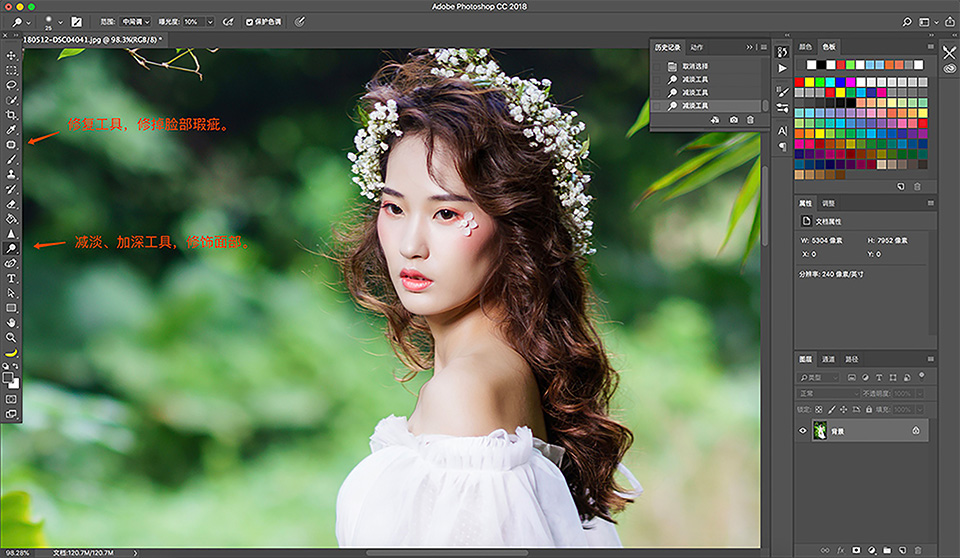Open the layer blend mode dropdown
Viewport: 960px width, 558px height.
[829, 393]
